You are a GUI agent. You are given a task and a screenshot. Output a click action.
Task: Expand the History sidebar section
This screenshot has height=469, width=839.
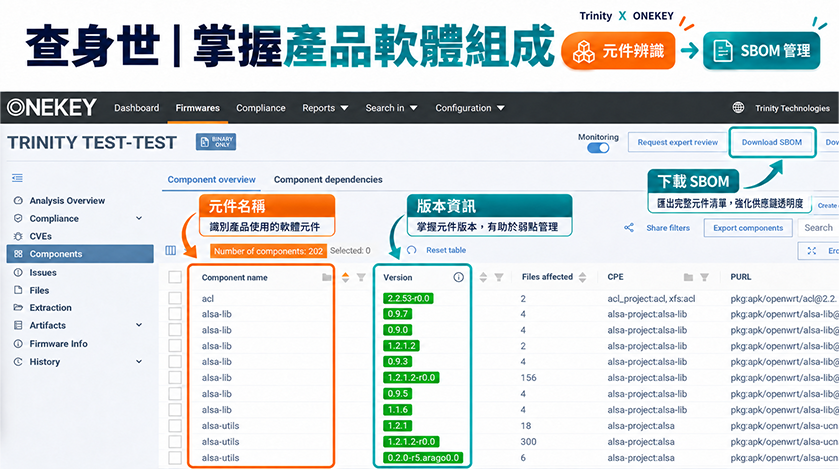pyautogui.click(x=139, y=362)
